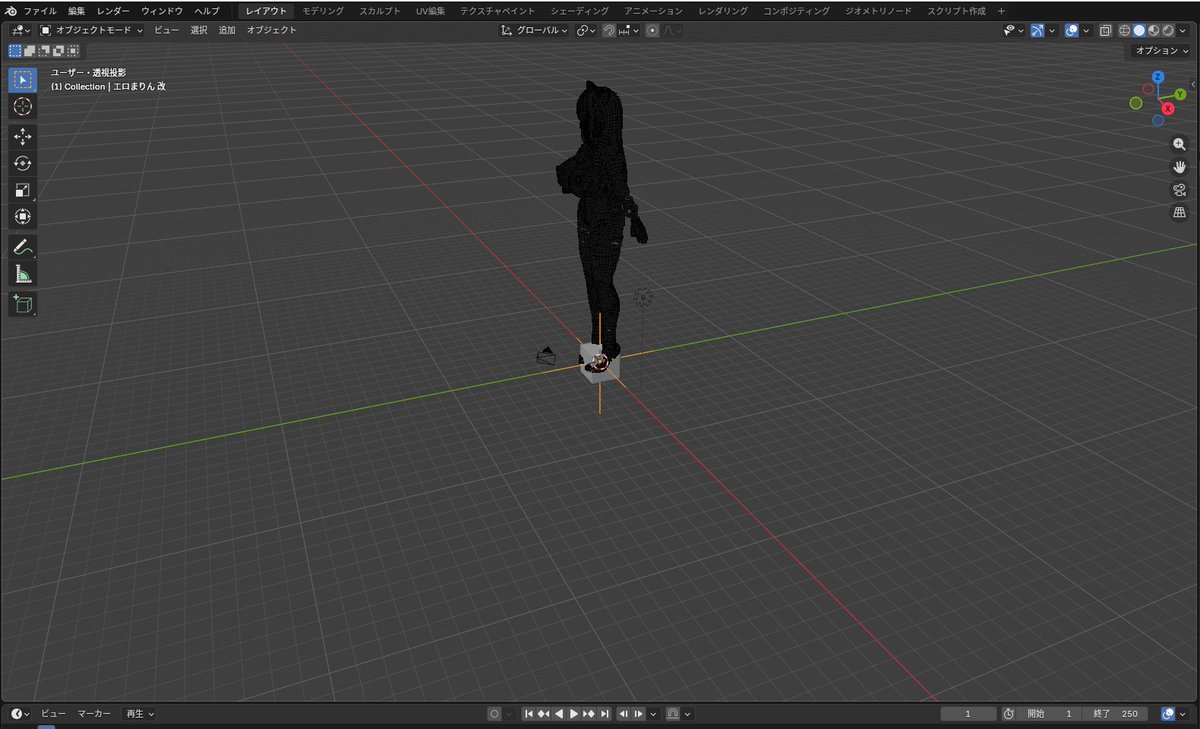Select the Transform tool
The width and height of the screenshot is (1200, 729).
[x=23, y=216]
